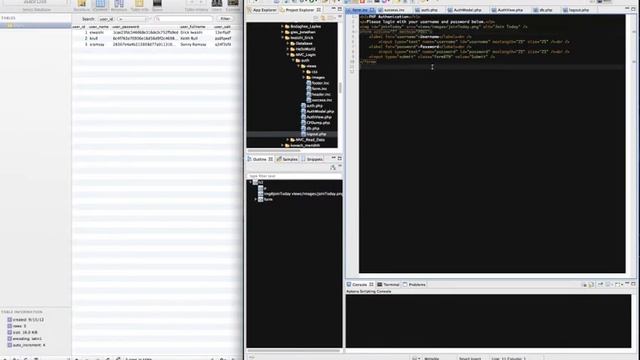Viewport: 640px width, 360px height.
Task: Click the Outline filter text field
Action: coord(294,176)
